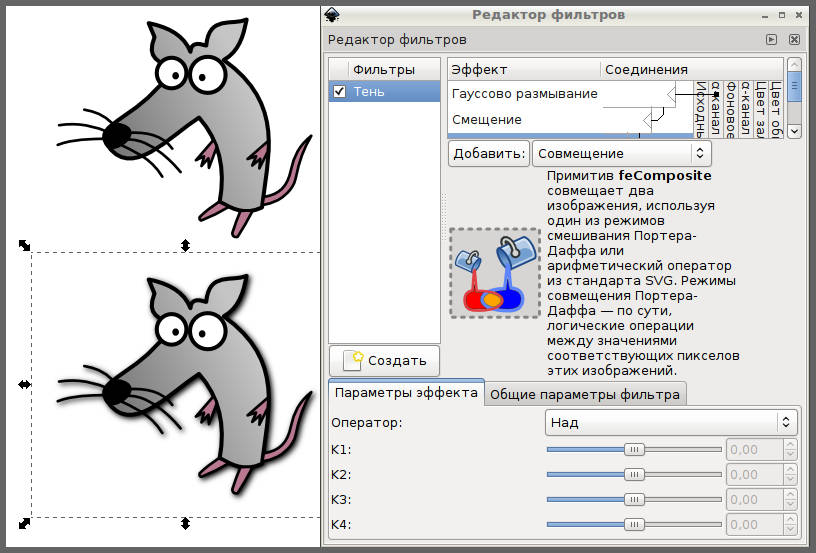Toggle the Тень filter checkbox

[339, 92]
